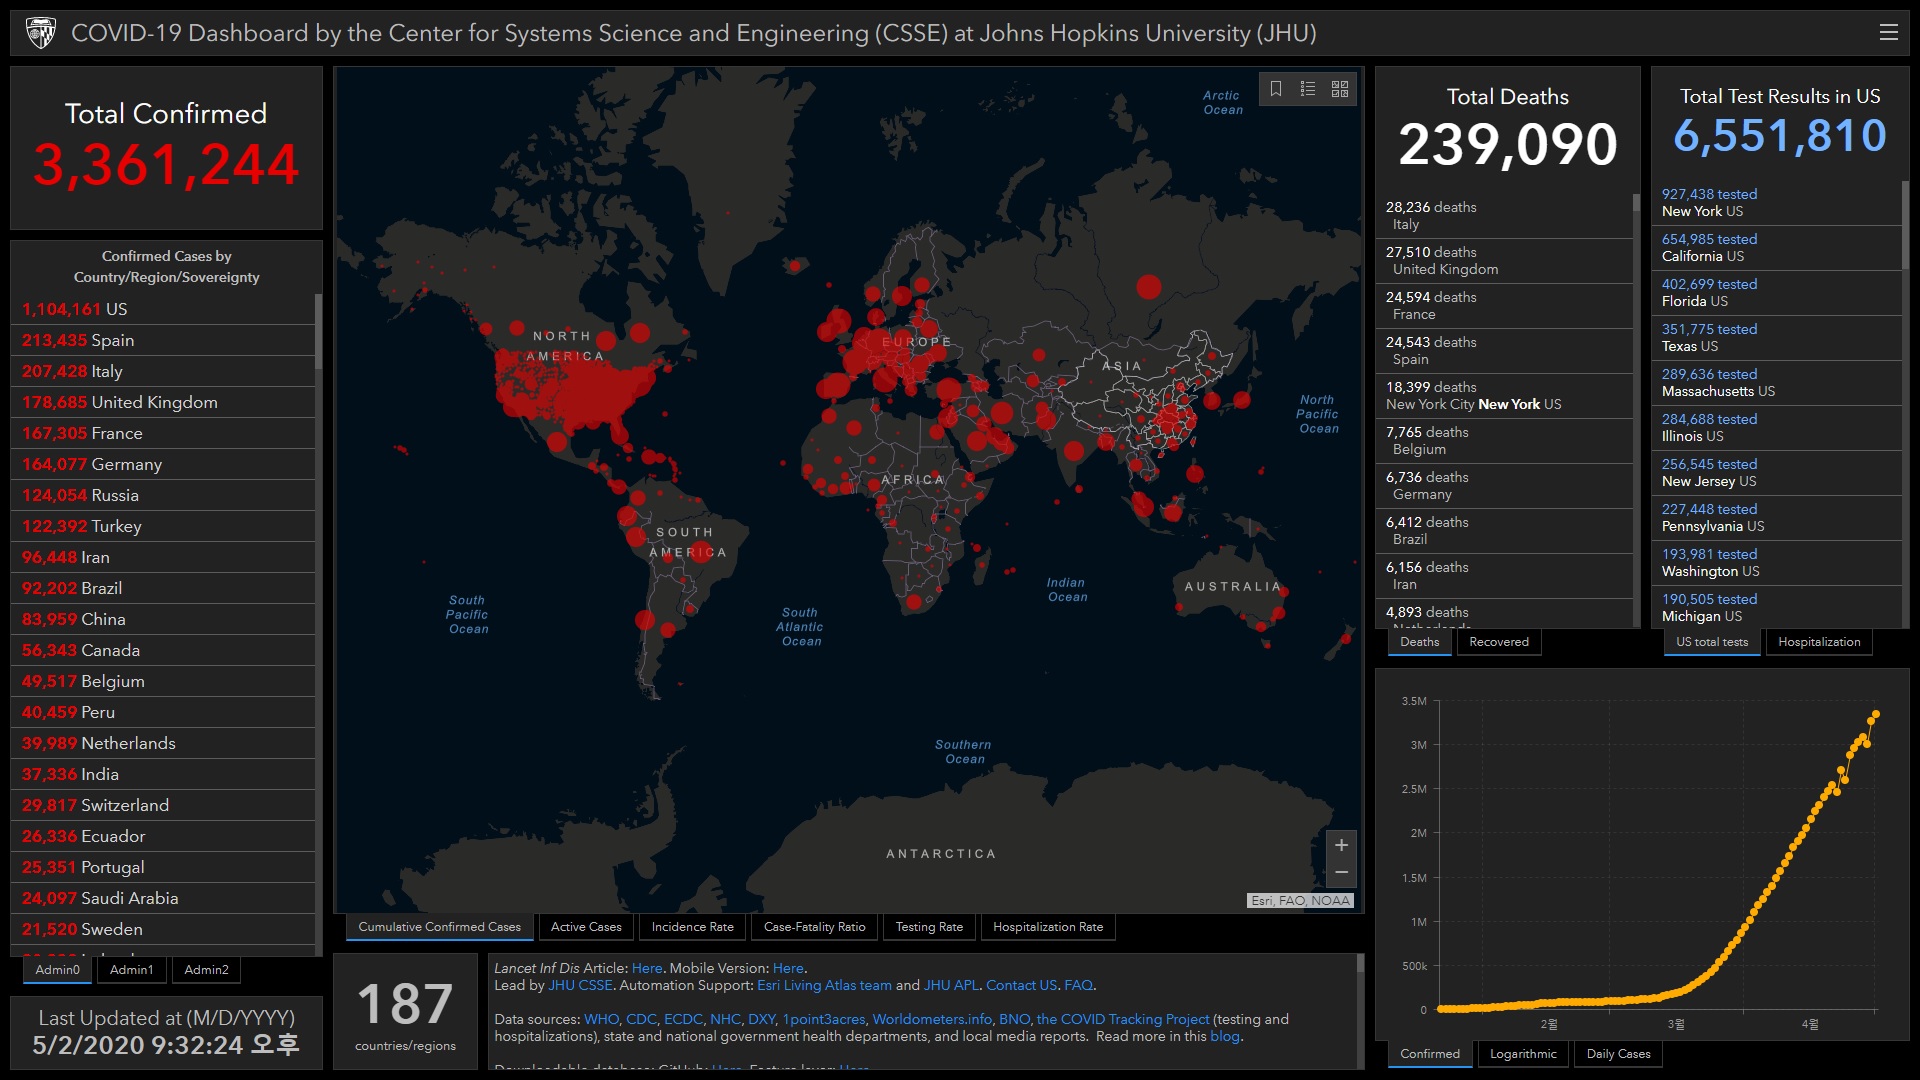
Task: Open the Worldometers.info data source link
Action: tap(932, 1019)
